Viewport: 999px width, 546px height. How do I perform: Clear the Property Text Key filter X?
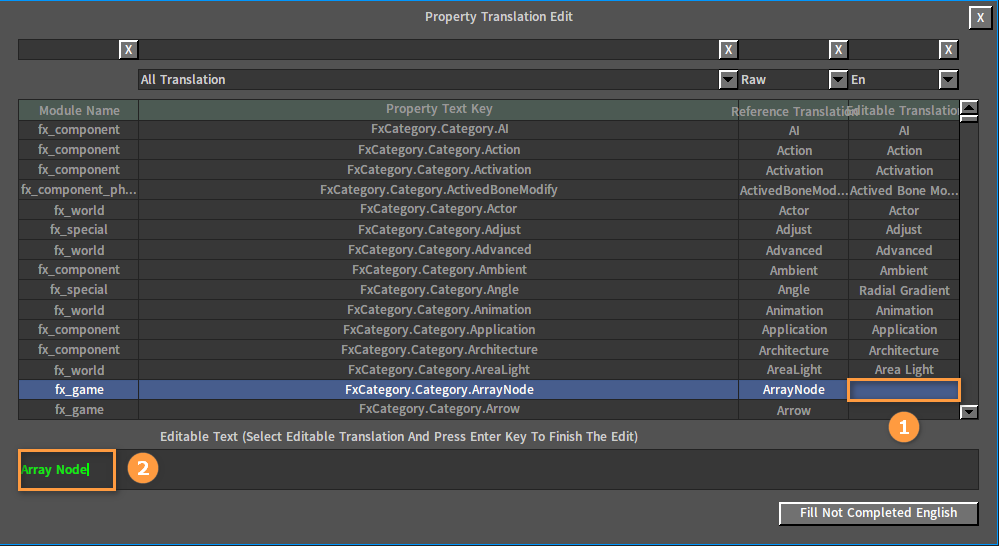[x=728, y=50]
